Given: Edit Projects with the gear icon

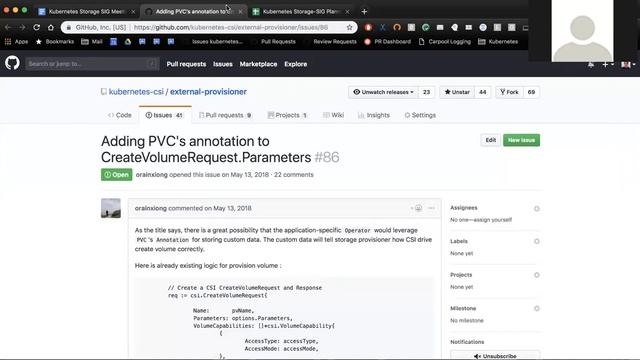Looking at the screenshot, I should coord(537,275).
